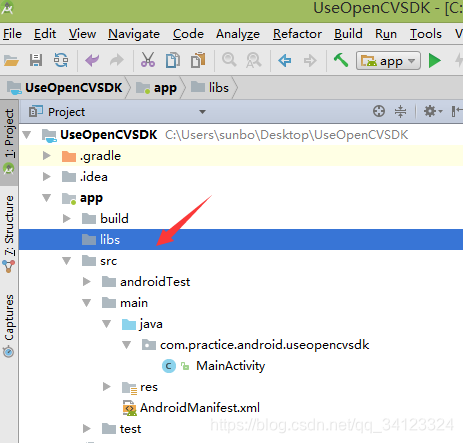Open the Analyze menu
Image resolution: width=463 pixels, height=443 pixels.
[238, 34]
